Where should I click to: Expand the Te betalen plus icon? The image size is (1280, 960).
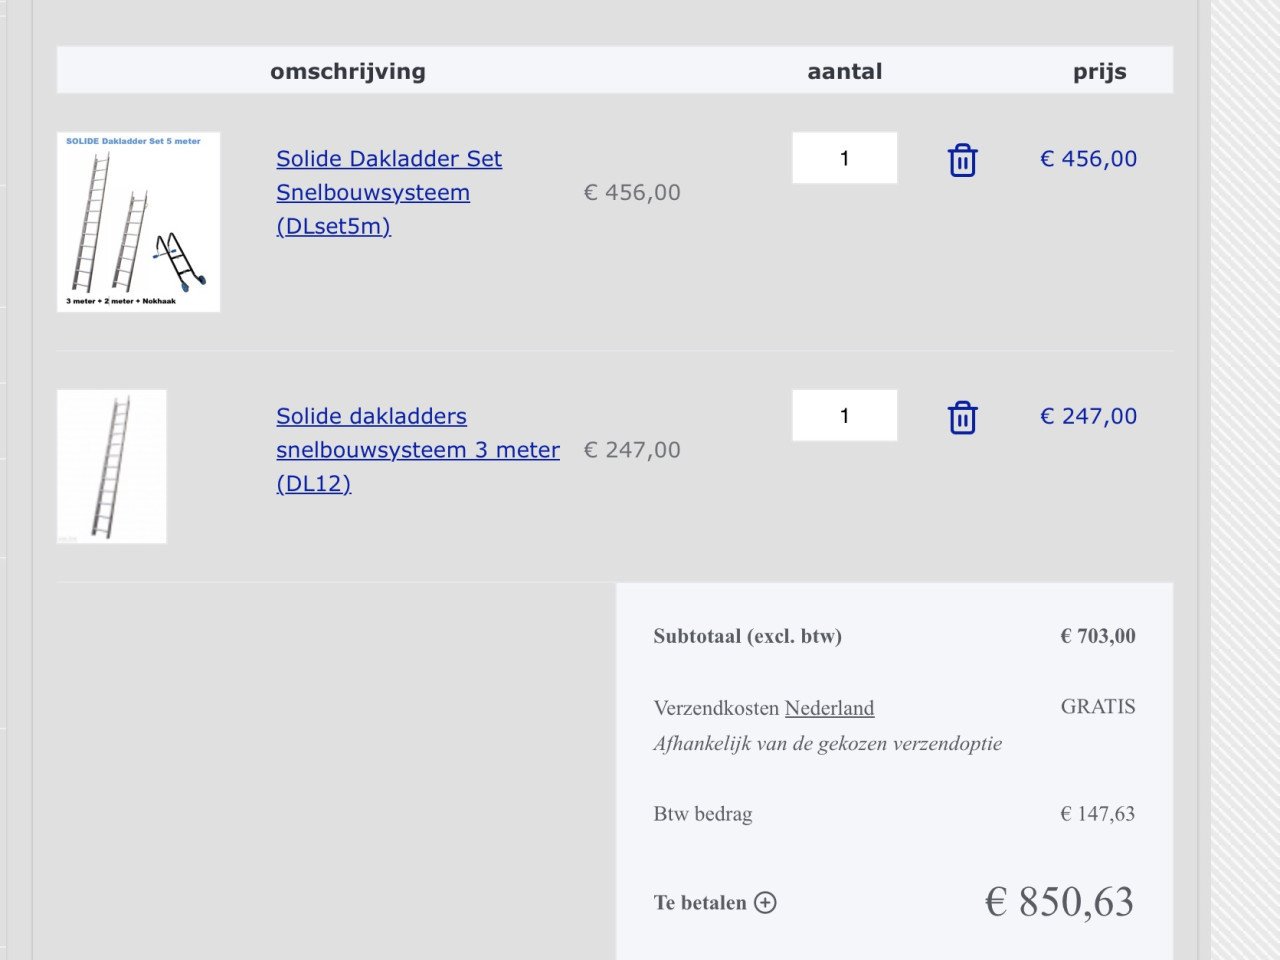(x=765, y=903)
